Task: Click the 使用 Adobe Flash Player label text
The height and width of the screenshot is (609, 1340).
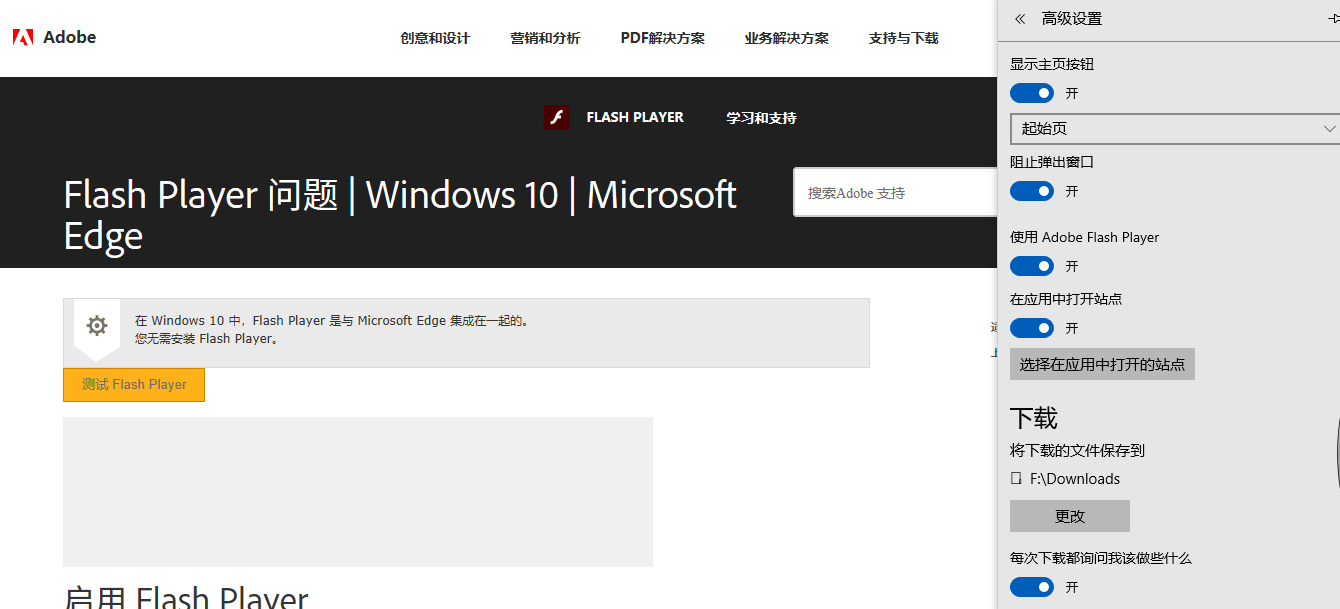Action: [x=1085, y=237]
